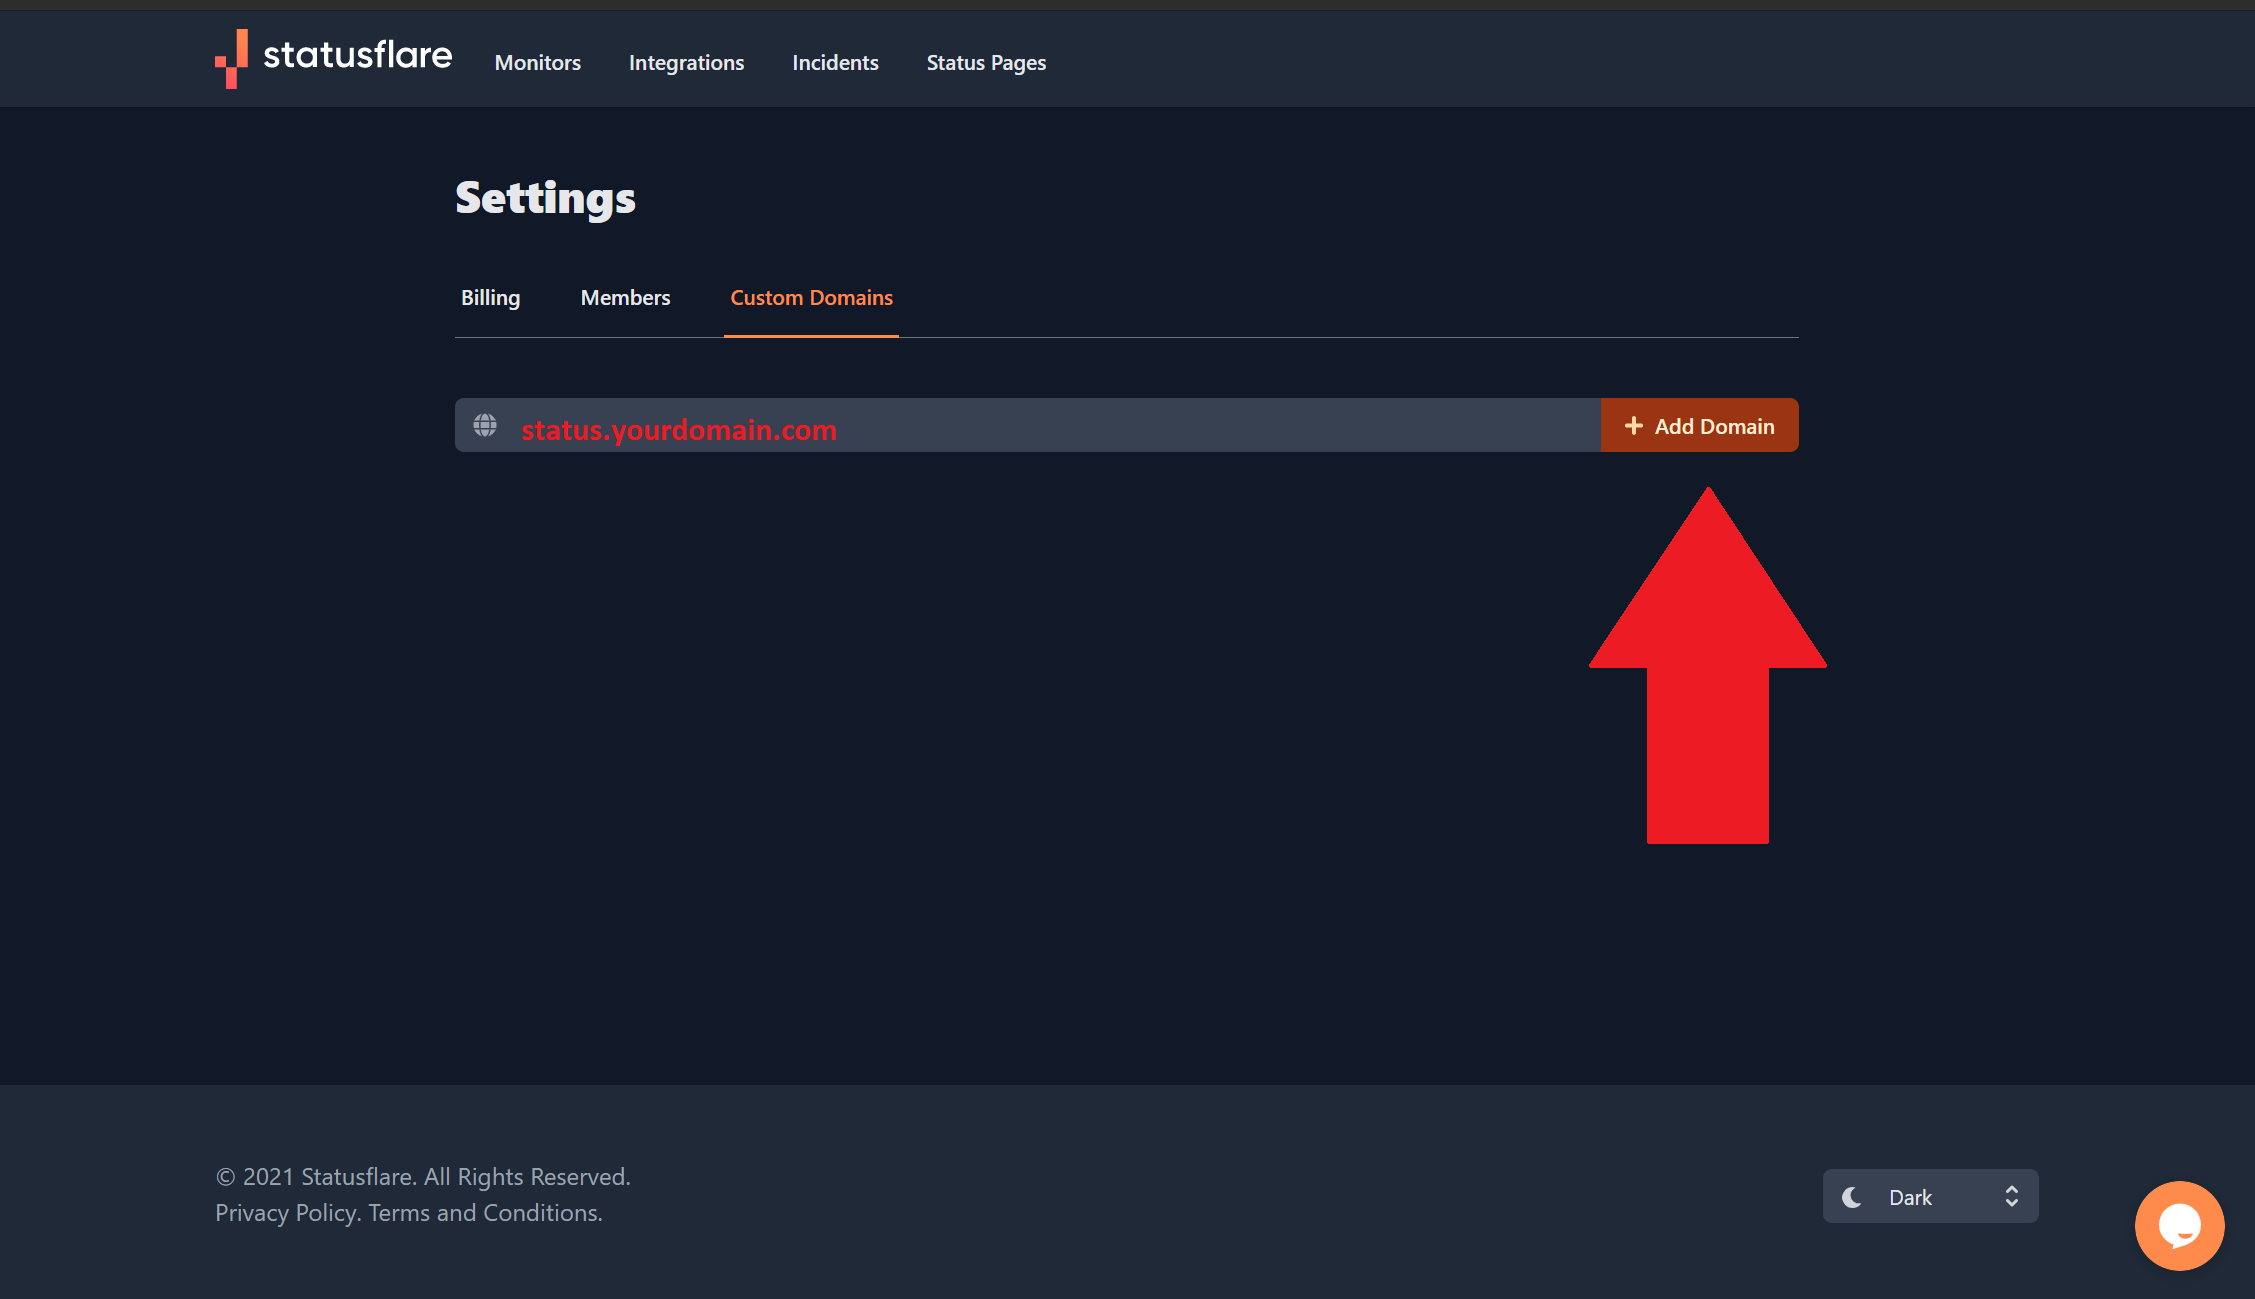2255x1299 pixels.
Task: Go to Integrations in navigation
Action: tap(686, 63)
